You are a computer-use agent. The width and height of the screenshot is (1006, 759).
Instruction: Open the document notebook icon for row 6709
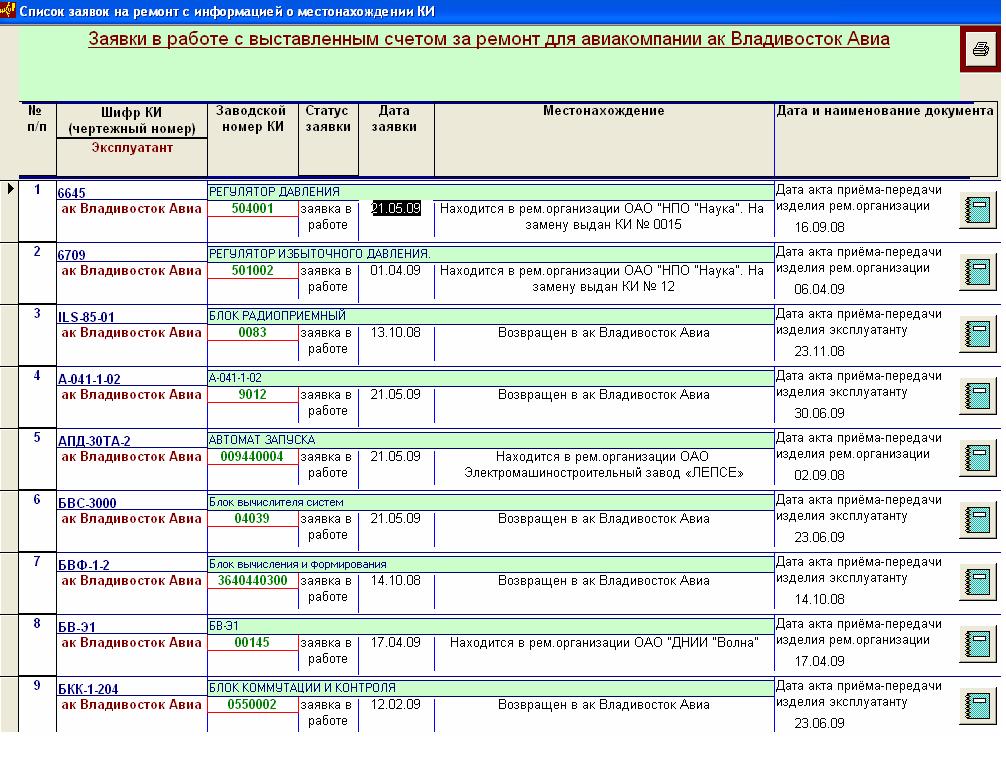point(978,272)
